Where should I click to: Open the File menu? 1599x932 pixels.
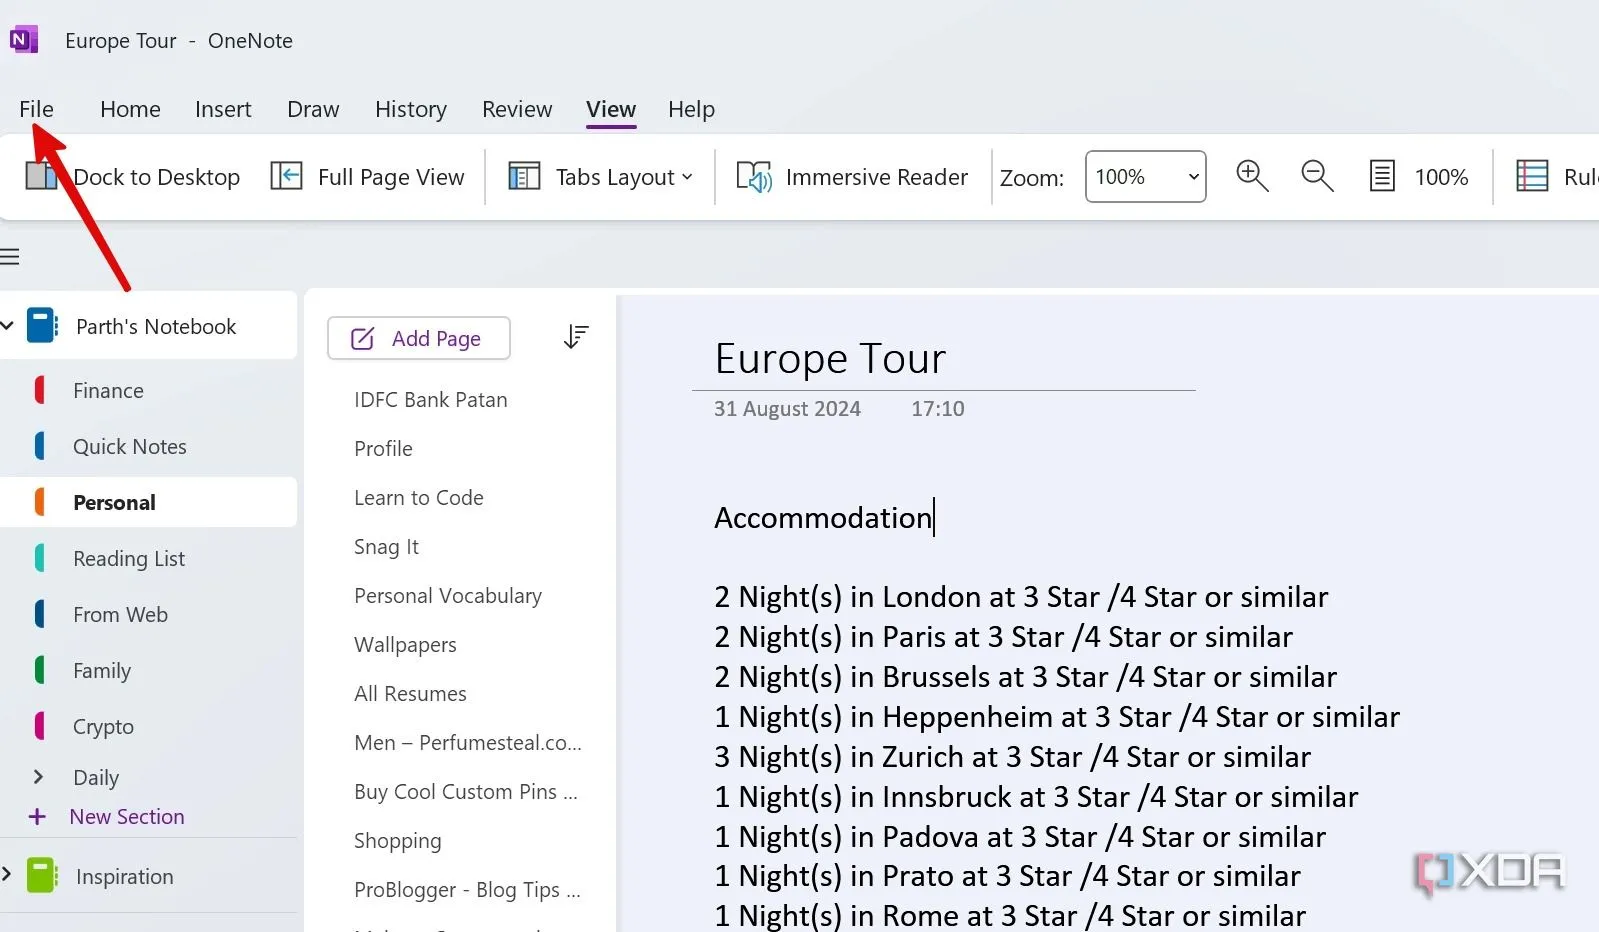pyautogui.click(x=36, y=109)
